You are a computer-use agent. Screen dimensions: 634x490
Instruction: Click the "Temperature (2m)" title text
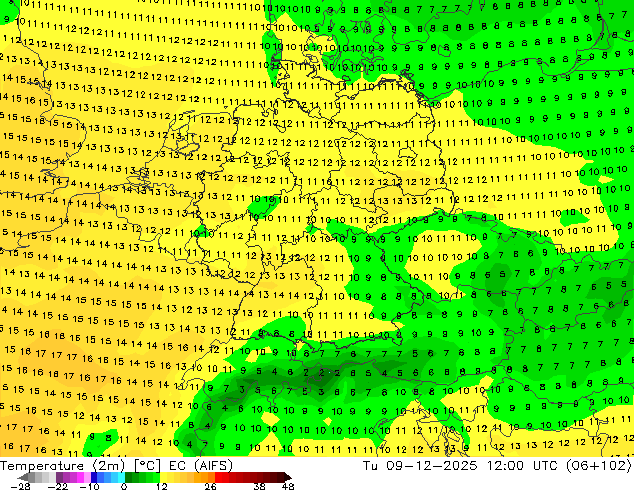[x=62, y=466]
